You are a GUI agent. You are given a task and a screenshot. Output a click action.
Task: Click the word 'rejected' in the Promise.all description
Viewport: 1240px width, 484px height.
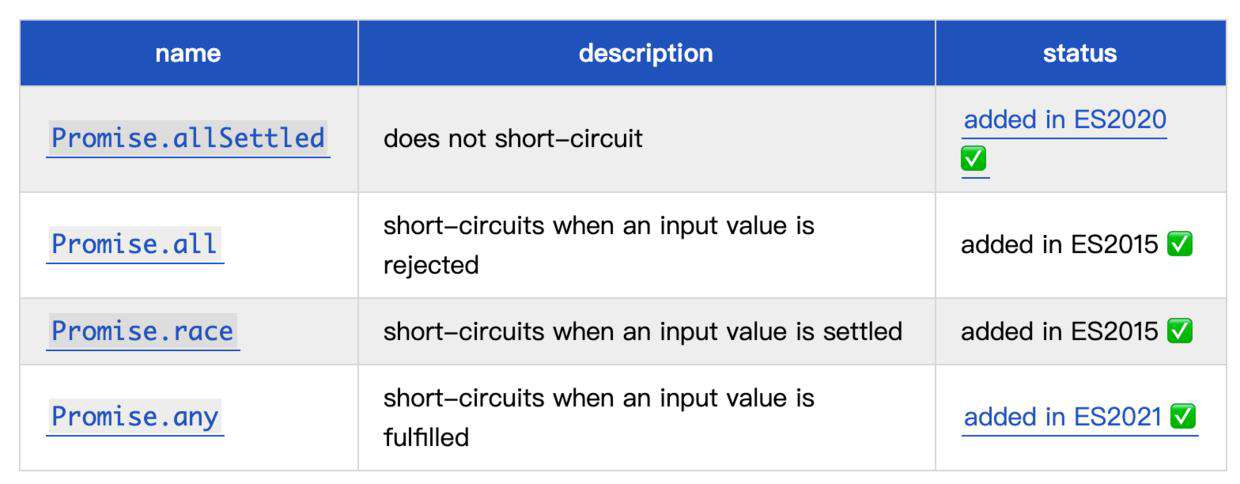coord(431,265)
